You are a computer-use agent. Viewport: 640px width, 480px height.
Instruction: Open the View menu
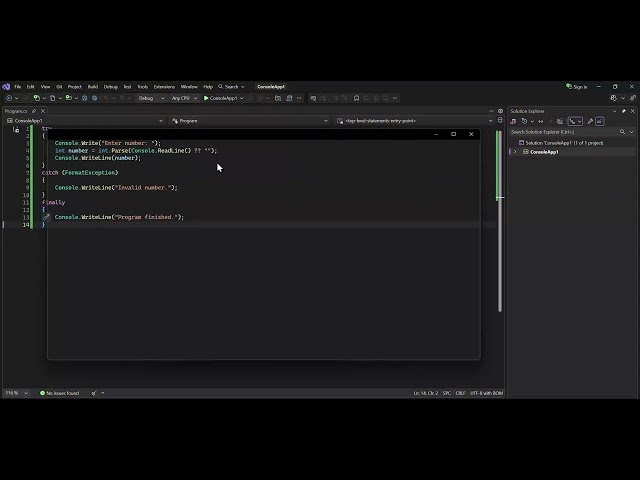pyautogui.click(x=45, y=87)
